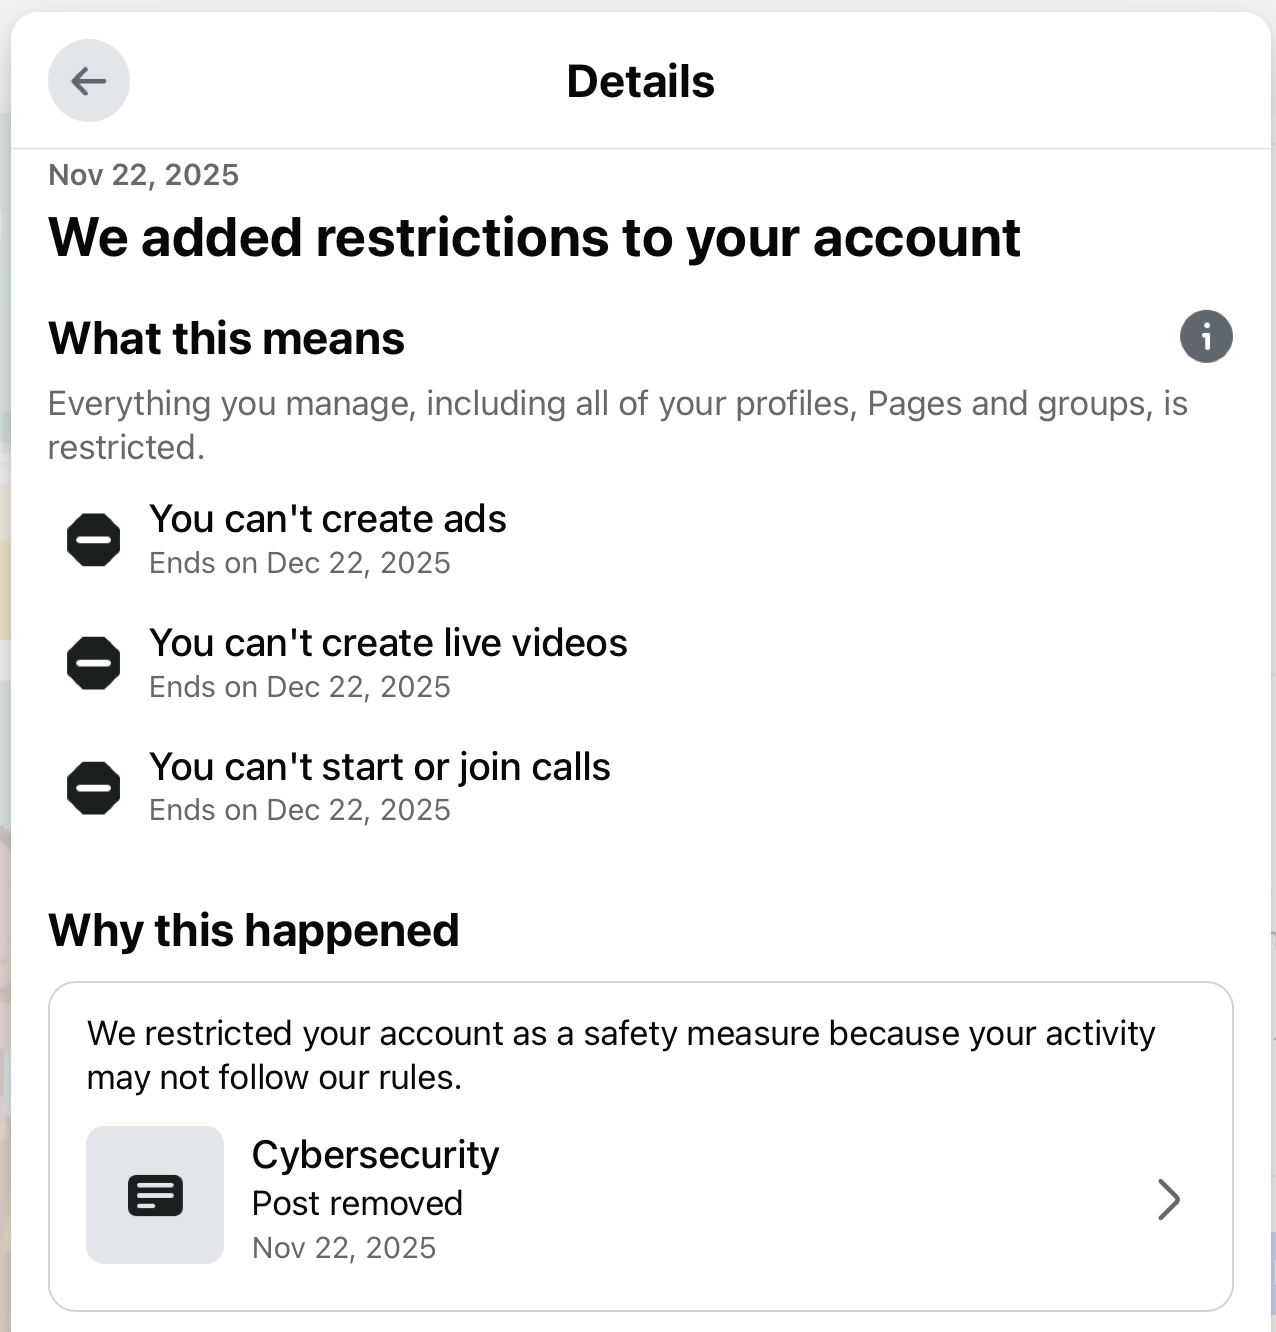Screen dimensions: 1276x1332
Task: Select the Details page title
Action: click(x=639, y=81)
